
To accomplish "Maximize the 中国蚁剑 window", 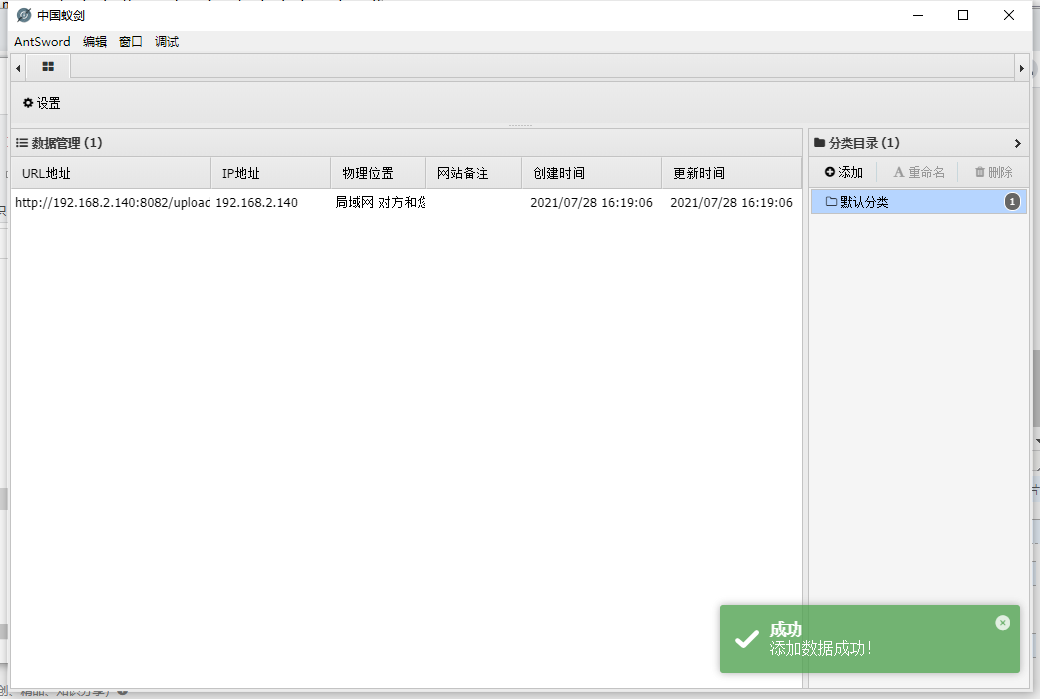I will (963, 15).
